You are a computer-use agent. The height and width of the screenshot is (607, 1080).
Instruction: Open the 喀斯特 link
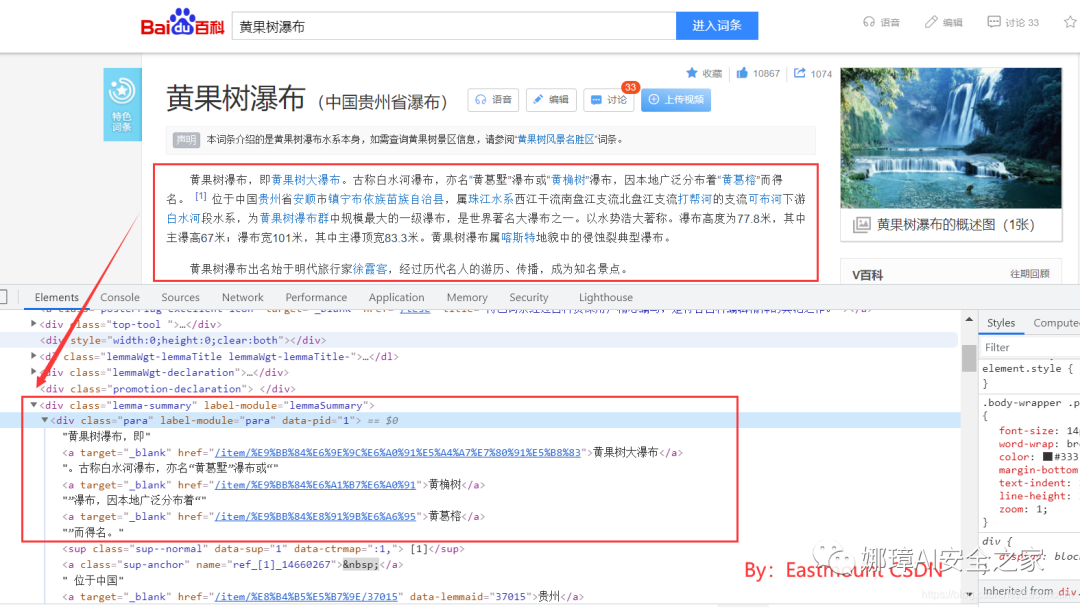[518, 238]
